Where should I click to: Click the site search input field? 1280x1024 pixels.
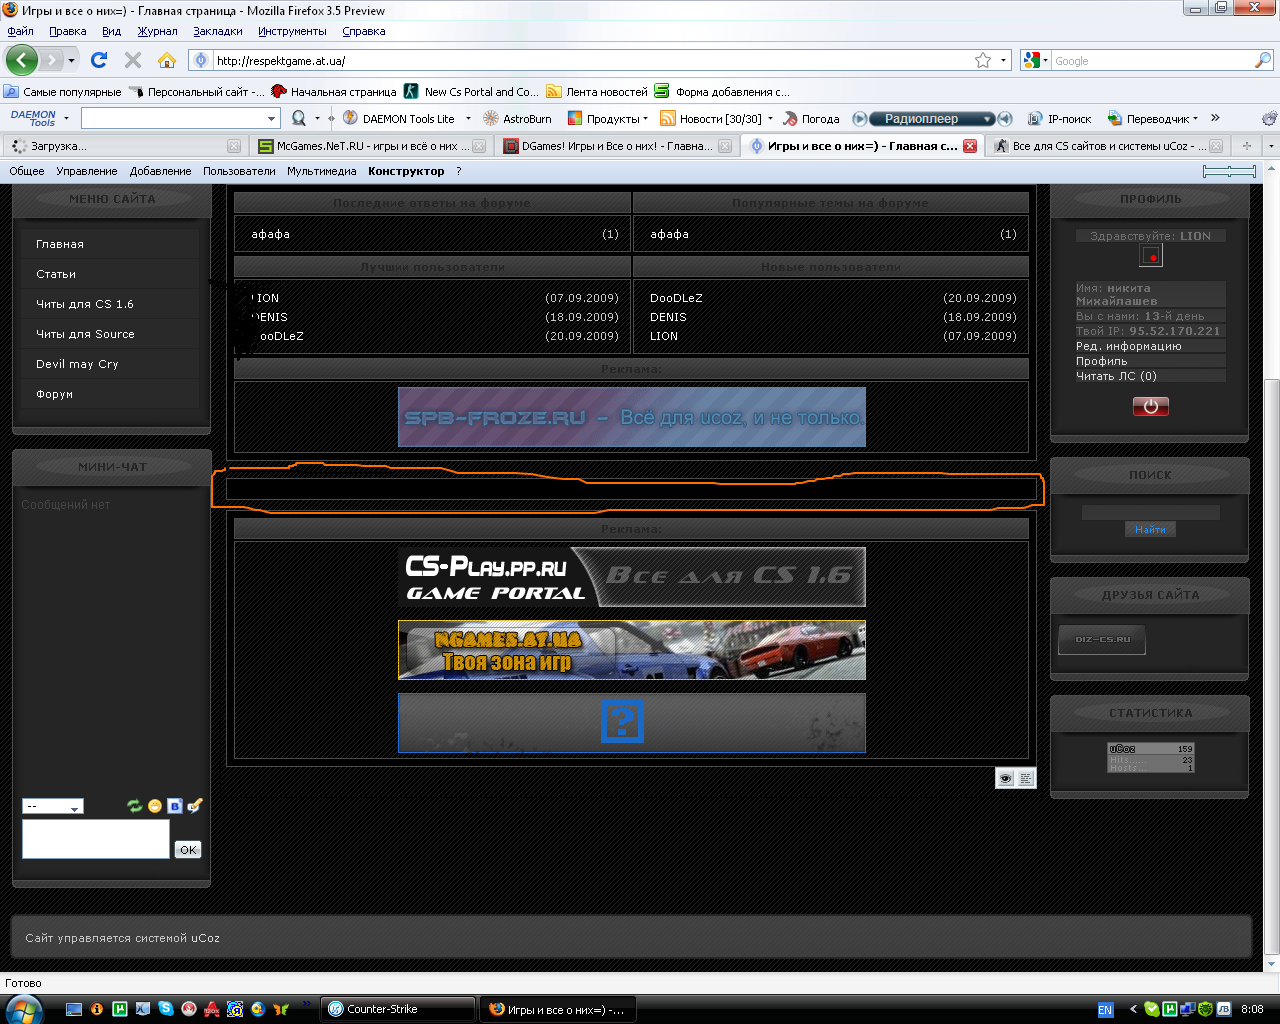[x=1150, y=513]
